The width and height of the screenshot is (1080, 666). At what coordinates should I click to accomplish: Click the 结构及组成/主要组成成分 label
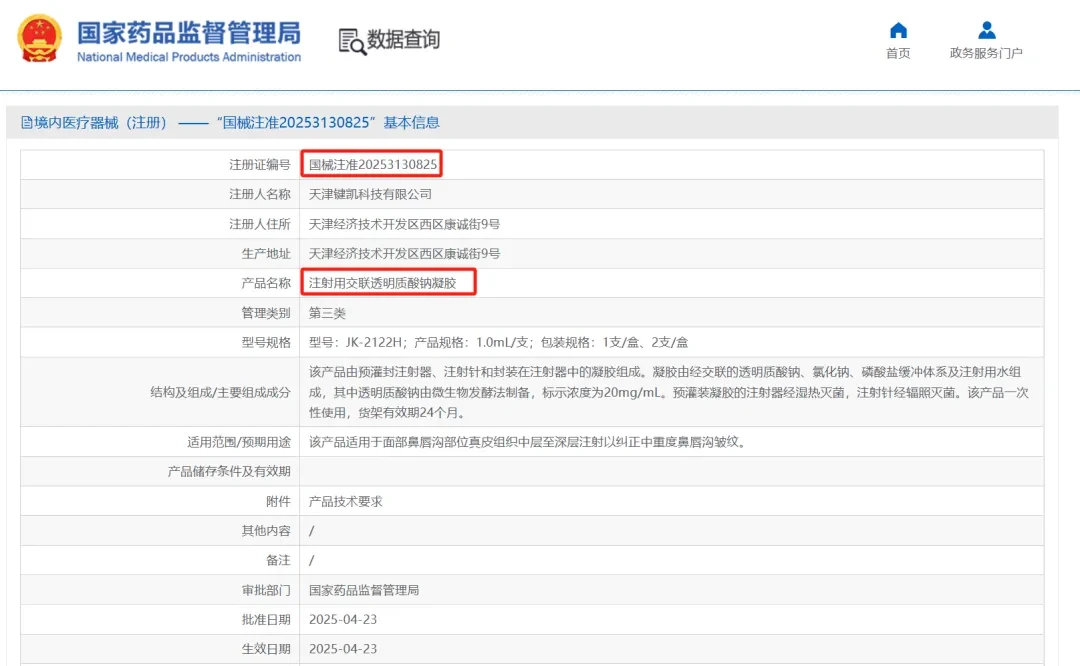click(x=220, y=392)
